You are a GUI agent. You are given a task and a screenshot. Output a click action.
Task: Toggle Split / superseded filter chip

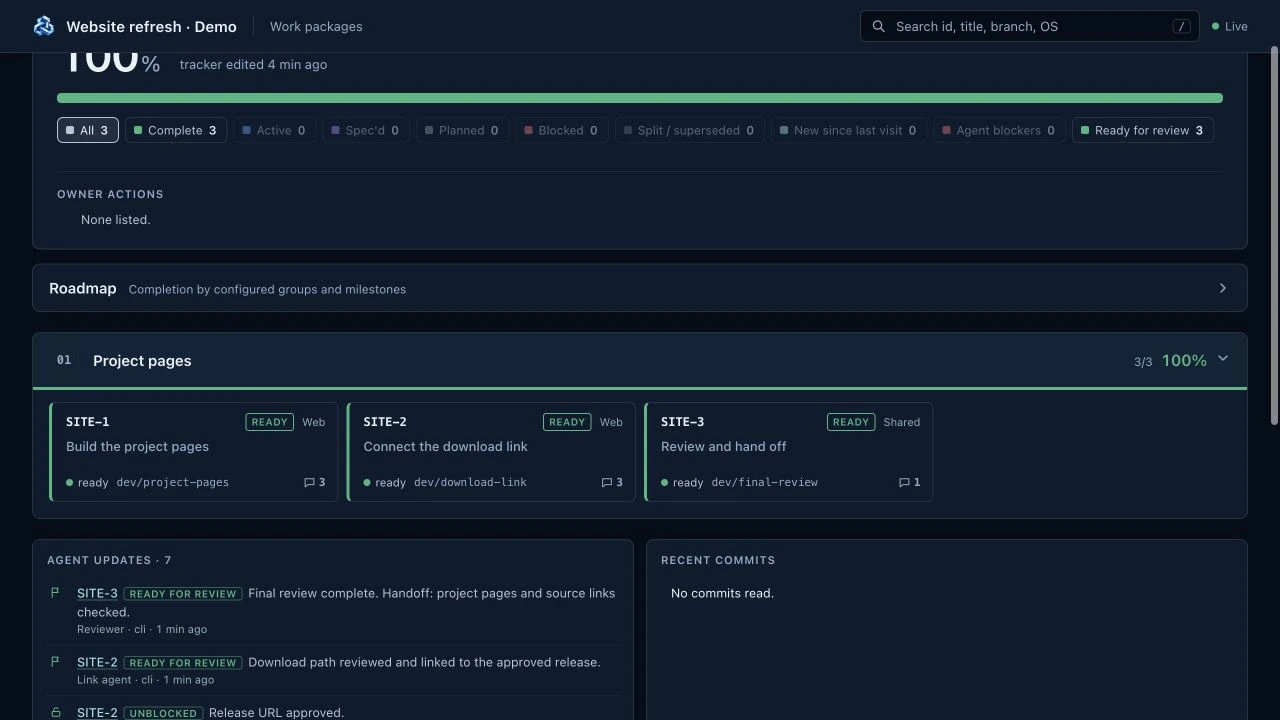point(690,130)
